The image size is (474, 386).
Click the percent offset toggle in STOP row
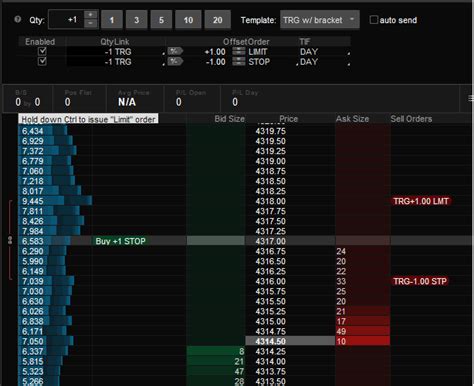coord(175,61)
